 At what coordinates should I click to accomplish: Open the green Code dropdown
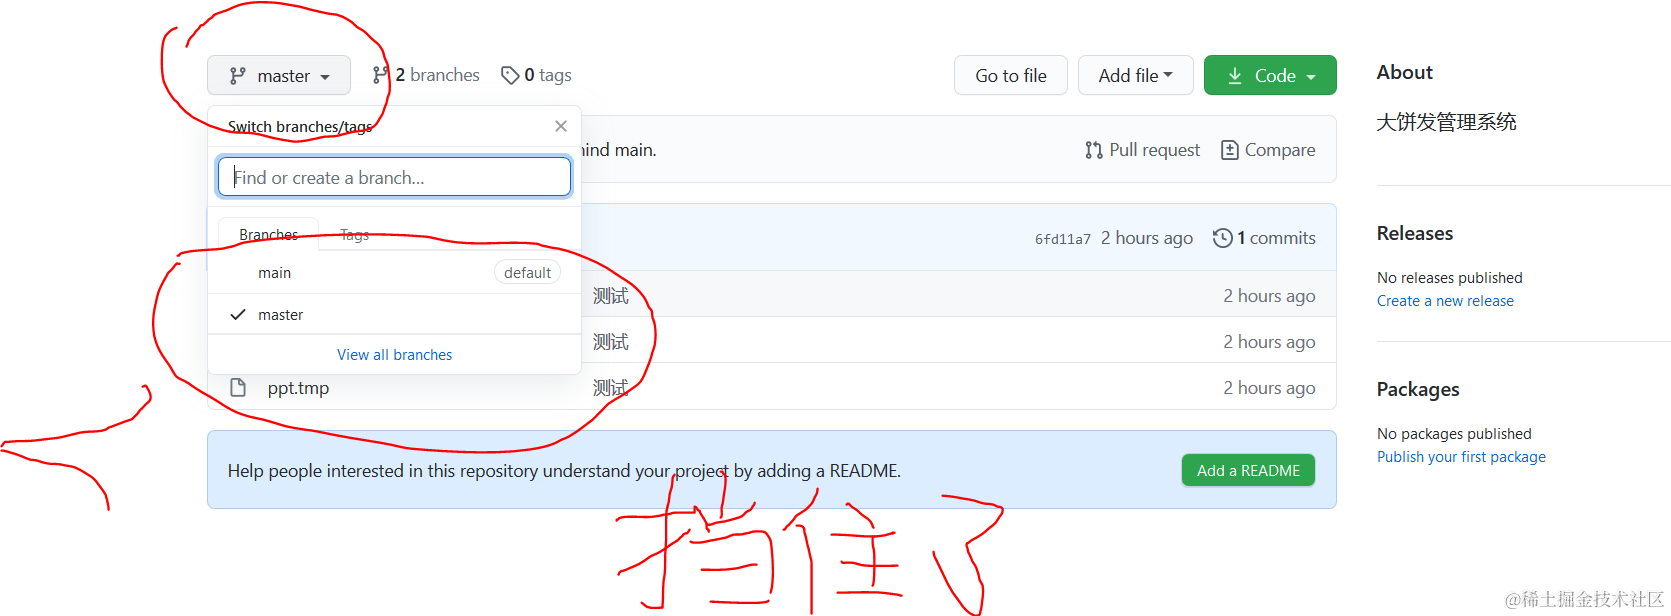click(1270, 75)
